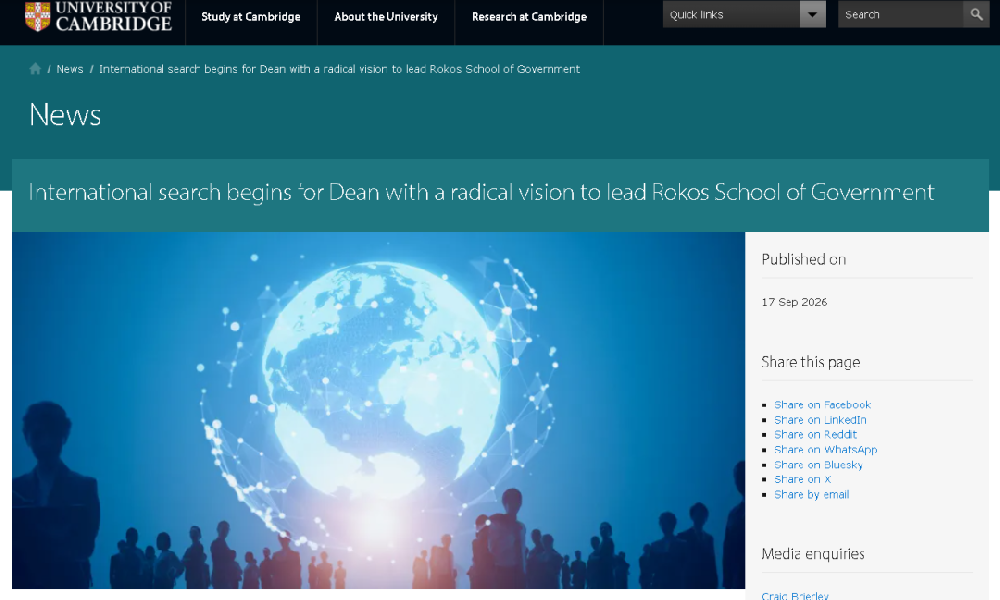Open the About the University menu
The height and width of the screenshot is (600, 1000).
[x=386, y=17]
